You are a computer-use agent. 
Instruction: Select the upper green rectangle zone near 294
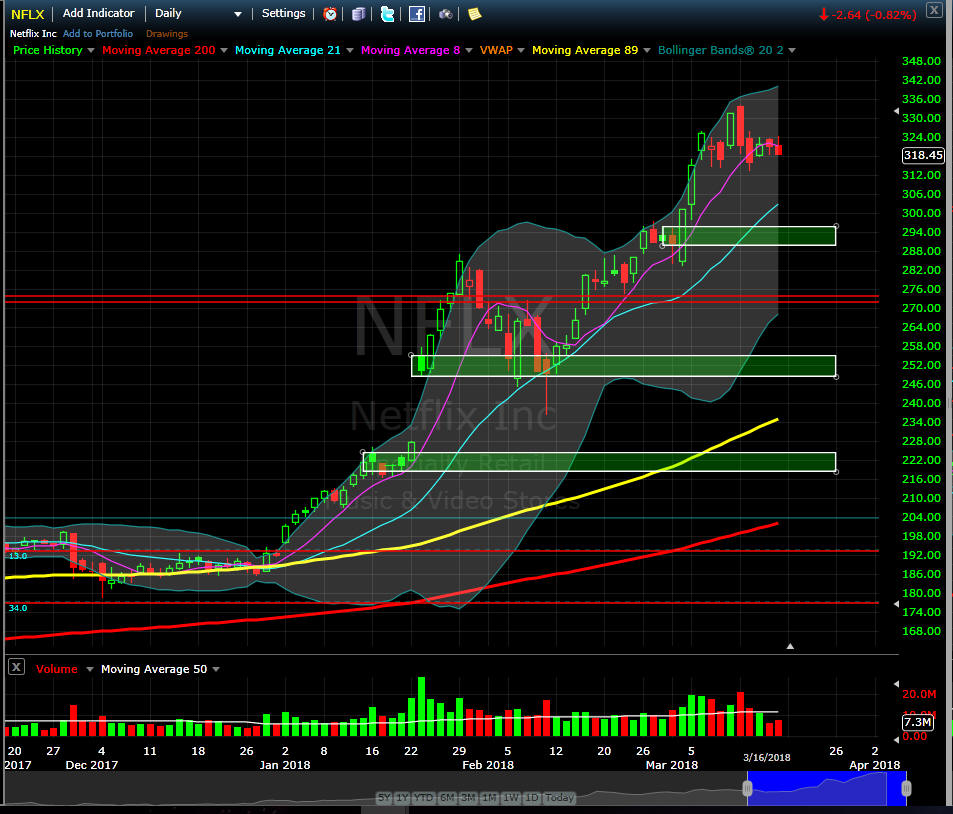749,236
